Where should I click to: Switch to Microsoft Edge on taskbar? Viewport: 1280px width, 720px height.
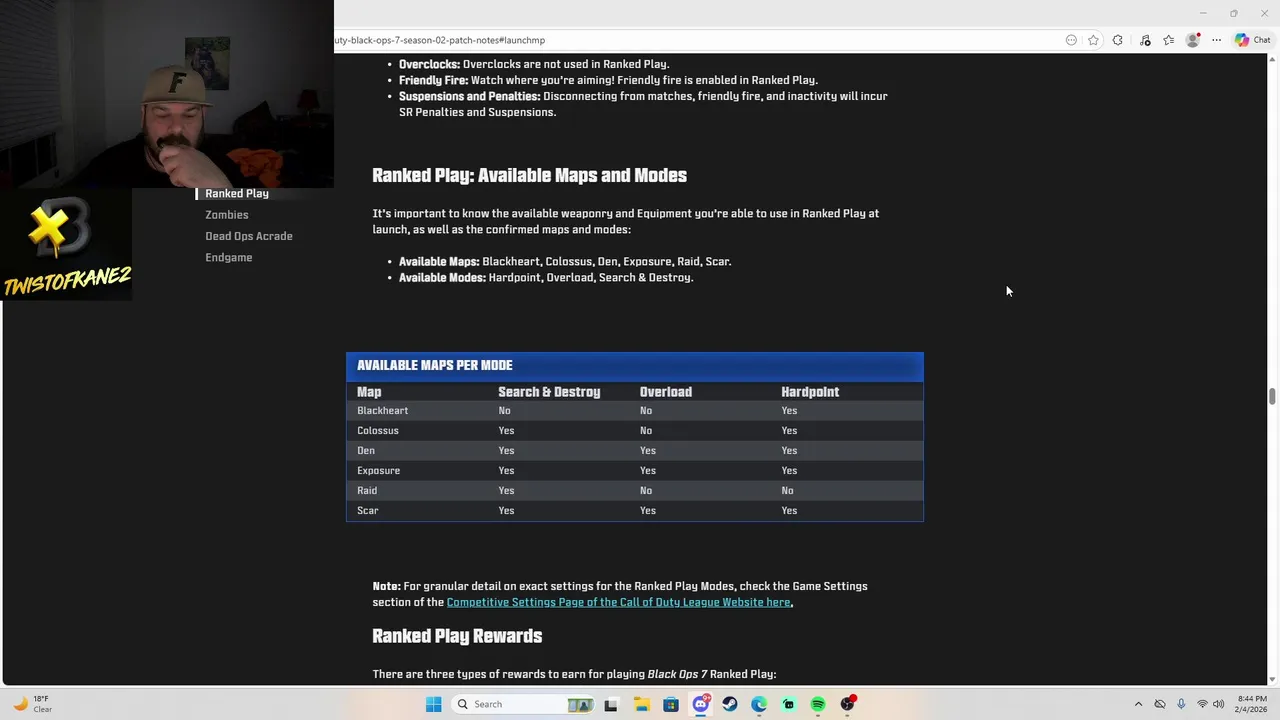[759, 704]
